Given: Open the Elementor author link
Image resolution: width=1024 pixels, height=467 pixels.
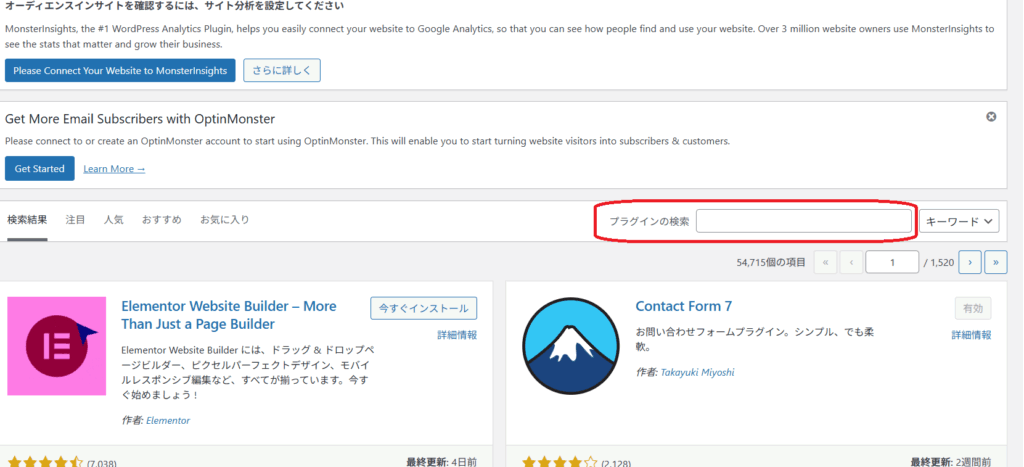Looking at the screenshot, I should point(168,421).
